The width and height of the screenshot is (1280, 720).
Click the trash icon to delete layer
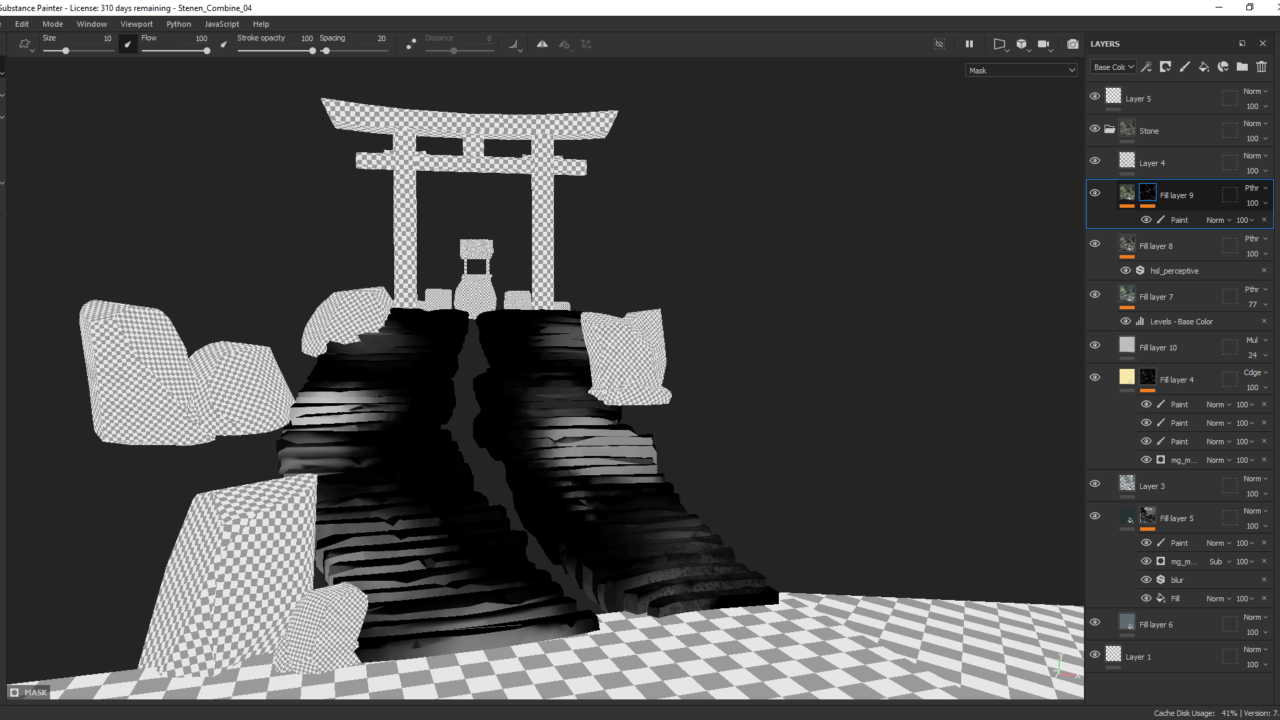[1261, 67]
